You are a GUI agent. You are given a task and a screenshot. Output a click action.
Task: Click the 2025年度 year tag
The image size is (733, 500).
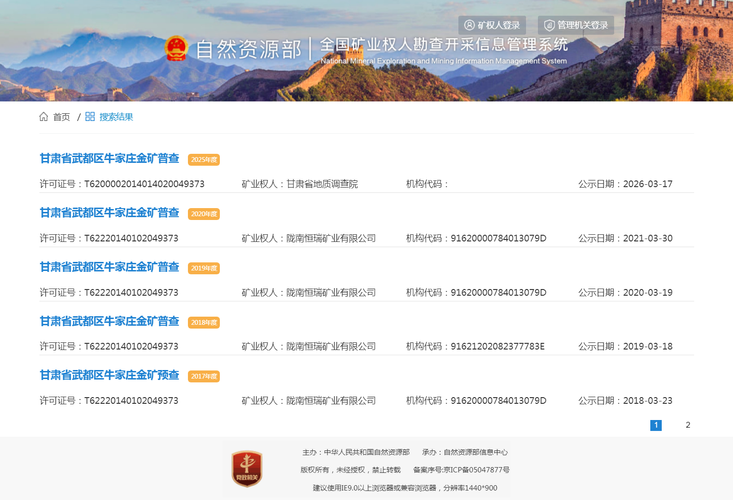(x=204, y=160)
